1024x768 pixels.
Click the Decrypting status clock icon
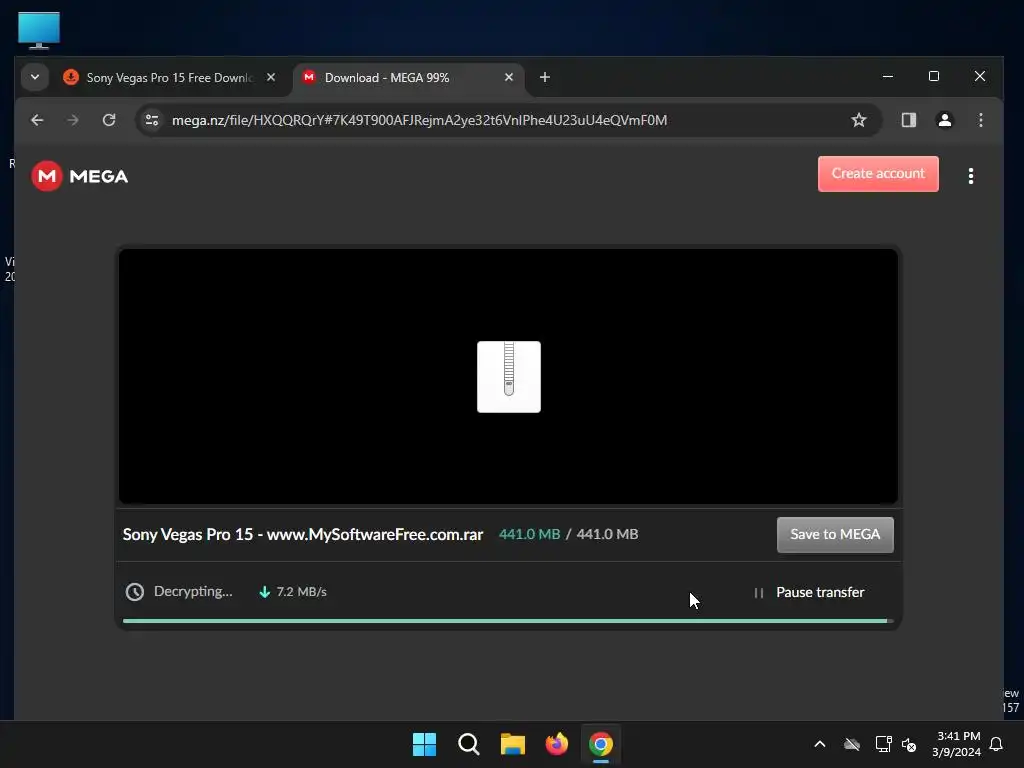pyautogui.click(x=135, y=592)
